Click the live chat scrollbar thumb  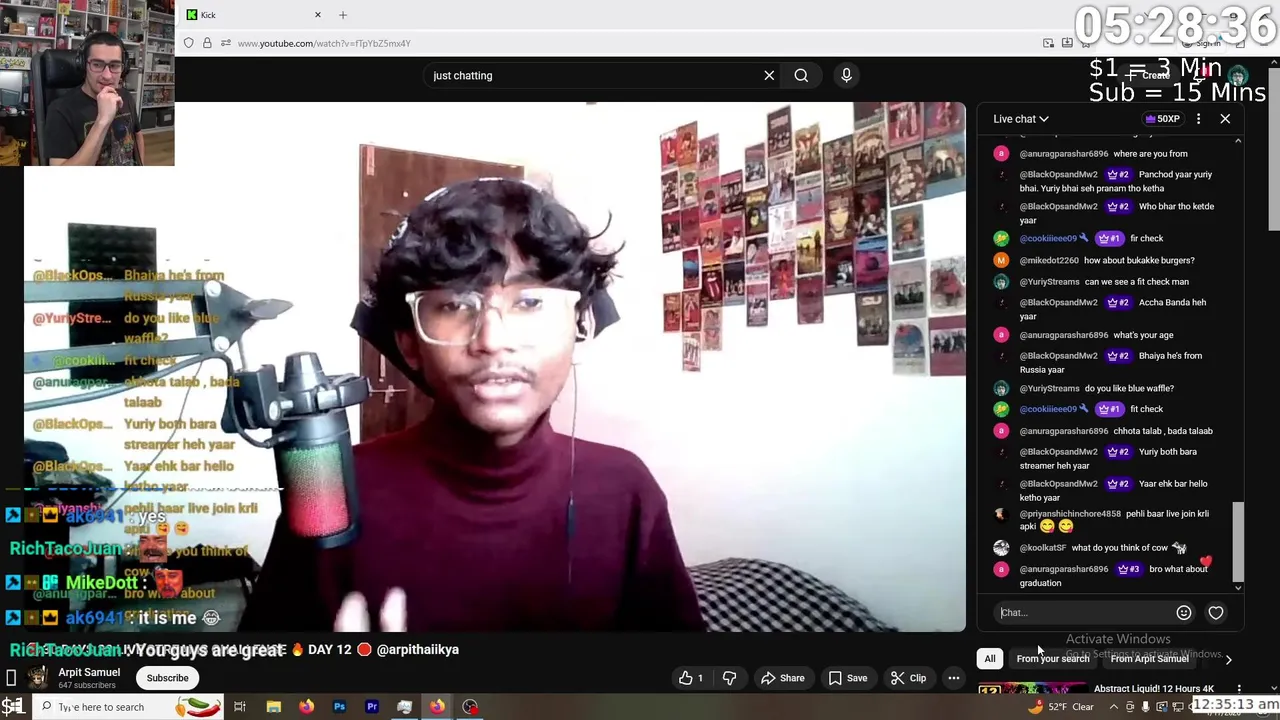(x=1238, y=540)
